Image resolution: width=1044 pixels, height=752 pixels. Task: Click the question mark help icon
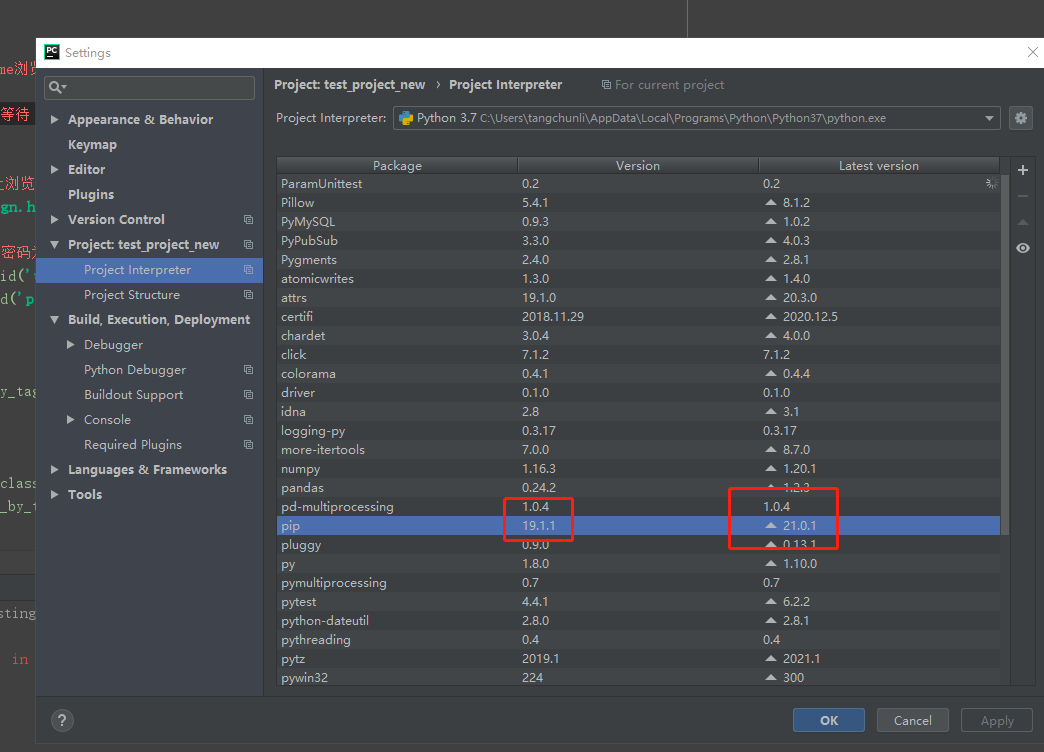pos(62,720)
